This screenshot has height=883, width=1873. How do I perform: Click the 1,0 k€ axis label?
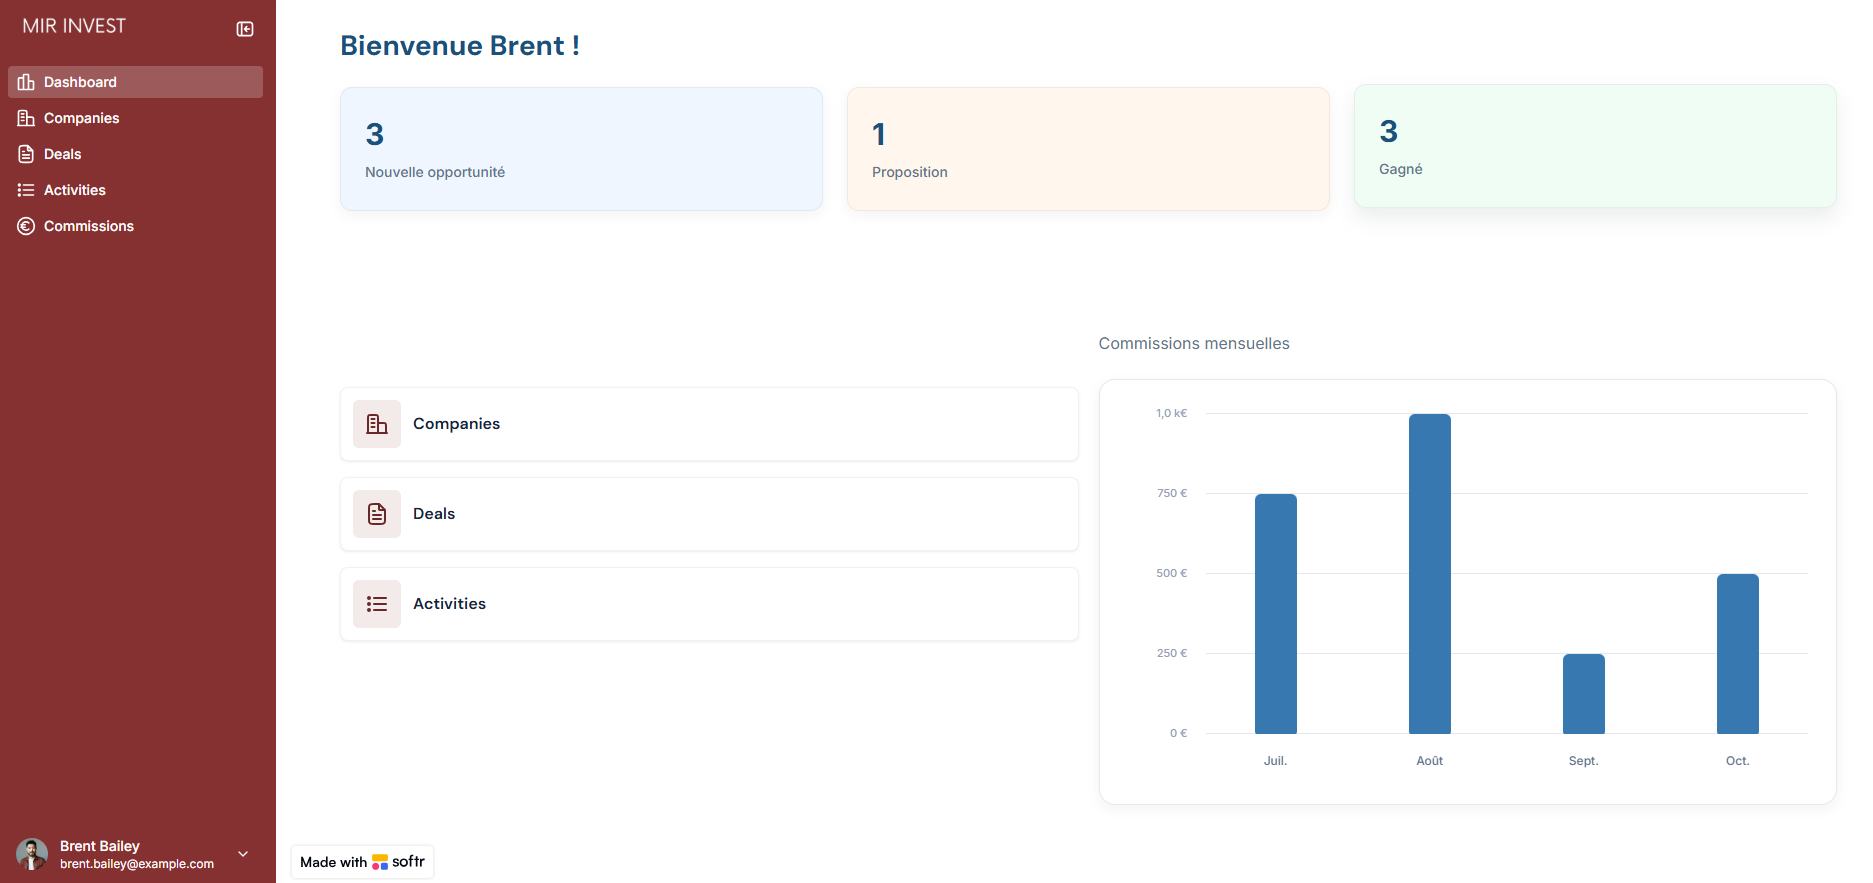1171,413
